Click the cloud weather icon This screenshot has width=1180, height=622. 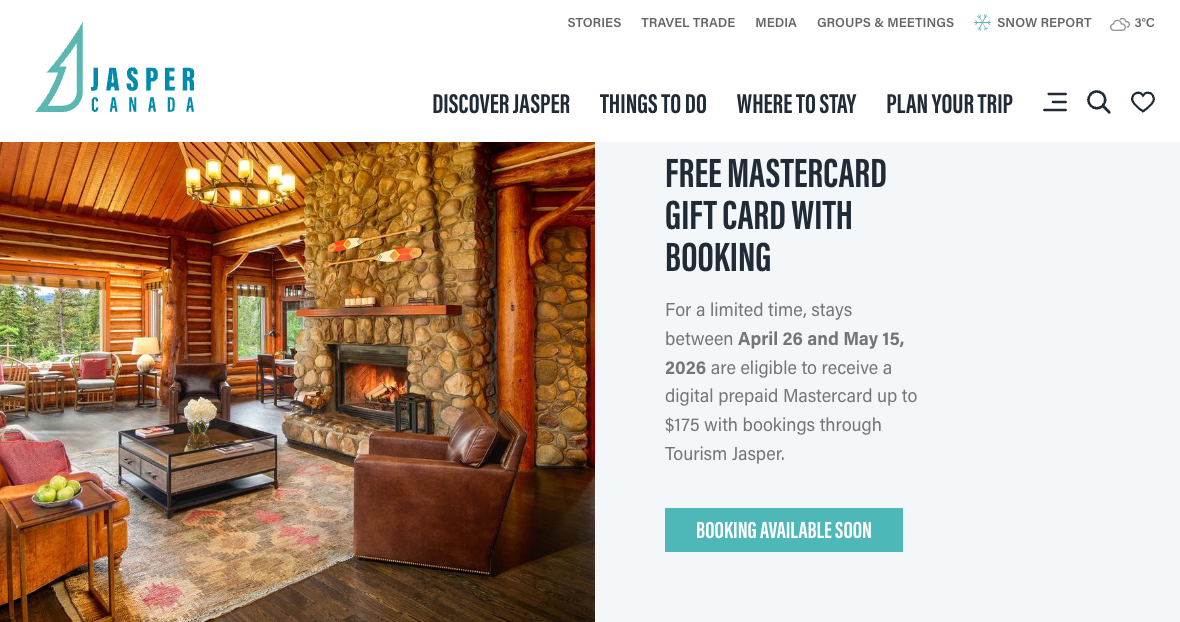1119,24
